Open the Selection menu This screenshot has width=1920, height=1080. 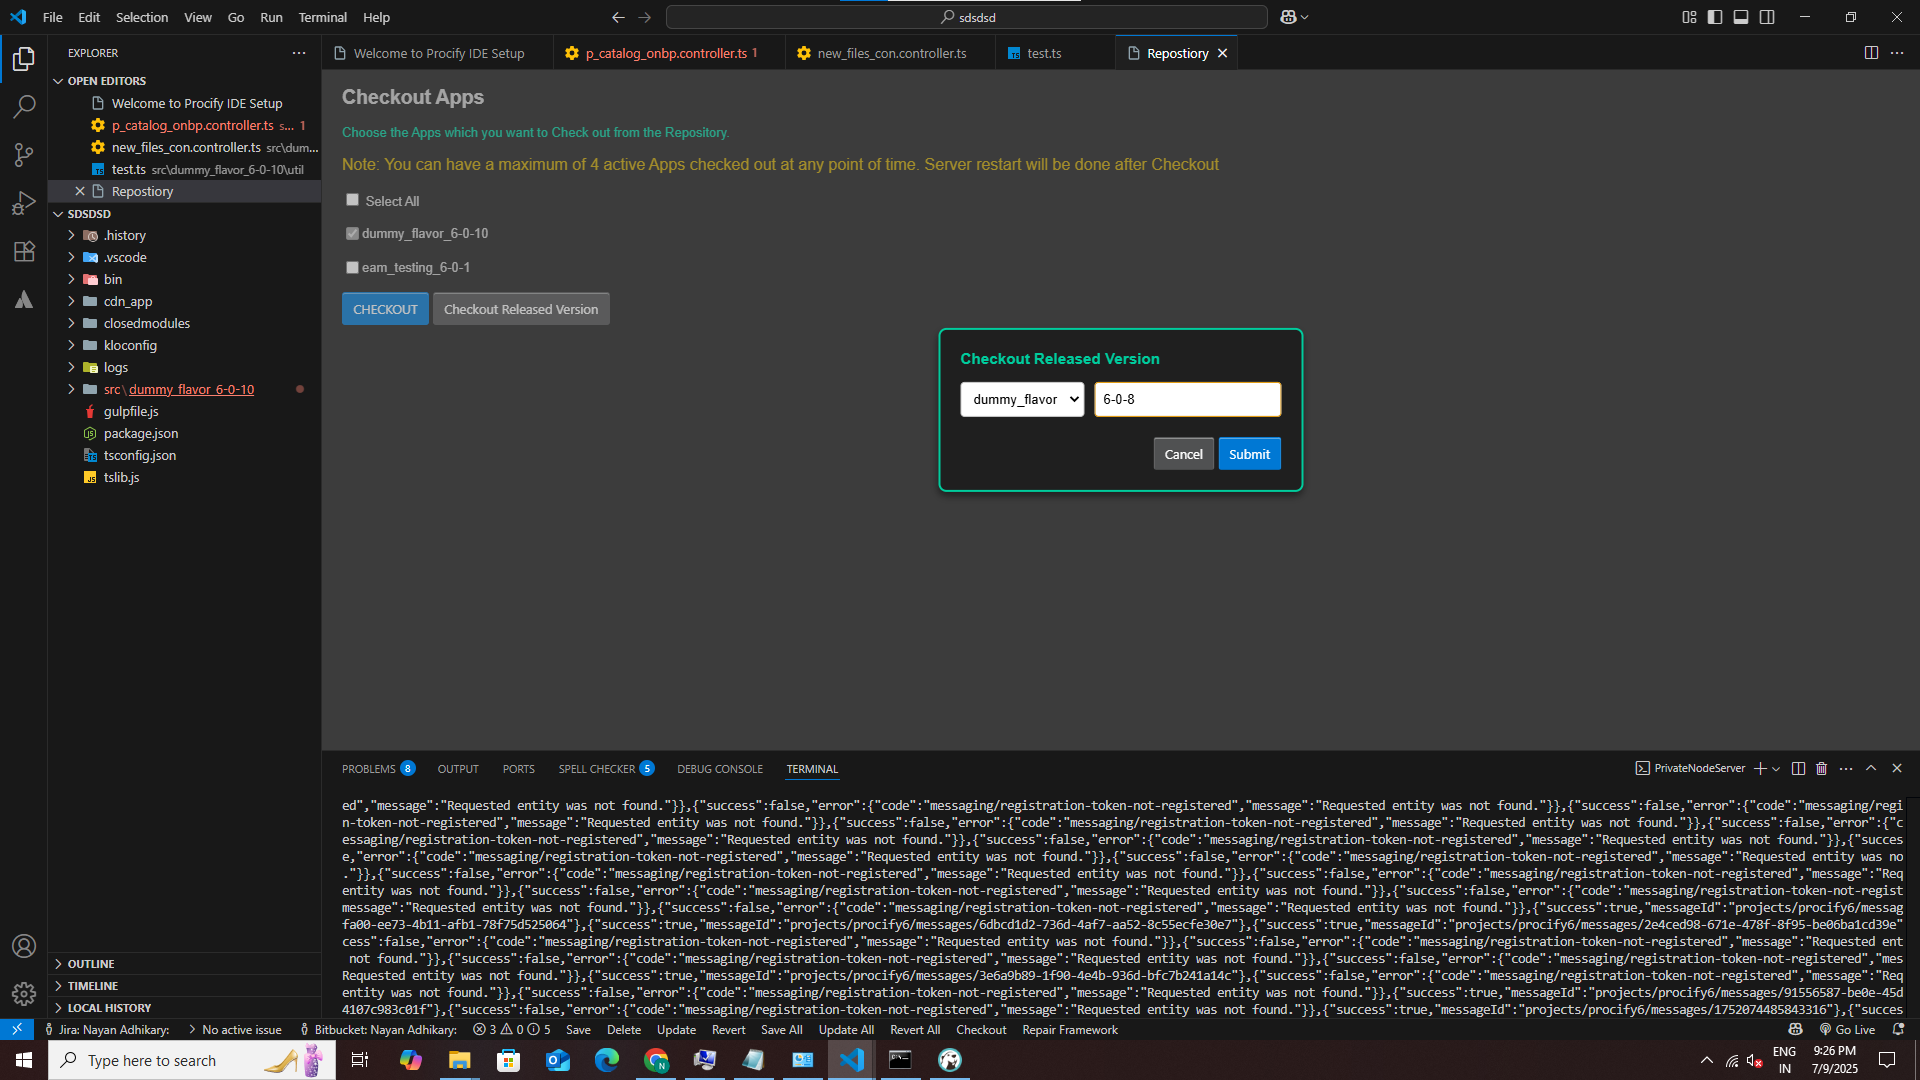(142, 17)
